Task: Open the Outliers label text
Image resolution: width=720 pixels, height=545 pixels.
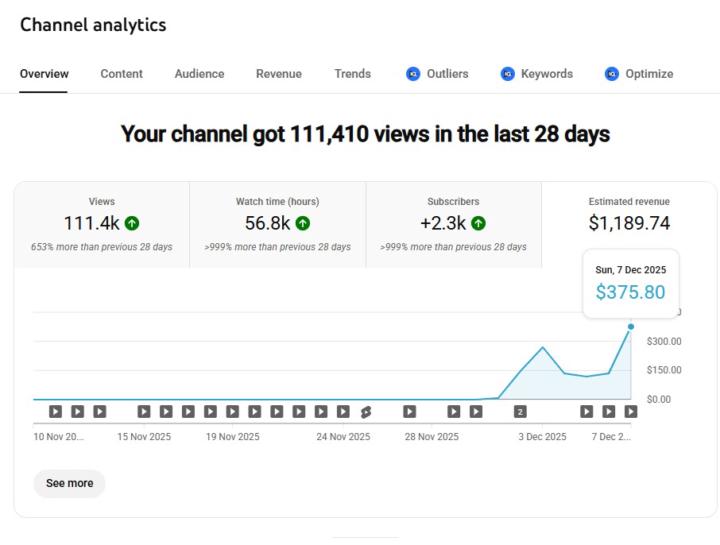Action: (x=448, y=74)
